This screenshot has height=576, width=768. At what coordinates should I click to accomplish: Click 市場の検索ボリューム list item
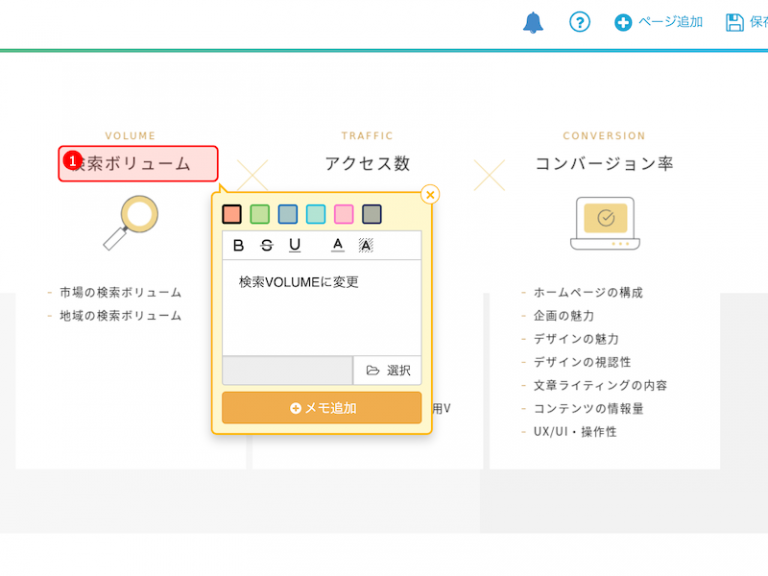(120, 292)
